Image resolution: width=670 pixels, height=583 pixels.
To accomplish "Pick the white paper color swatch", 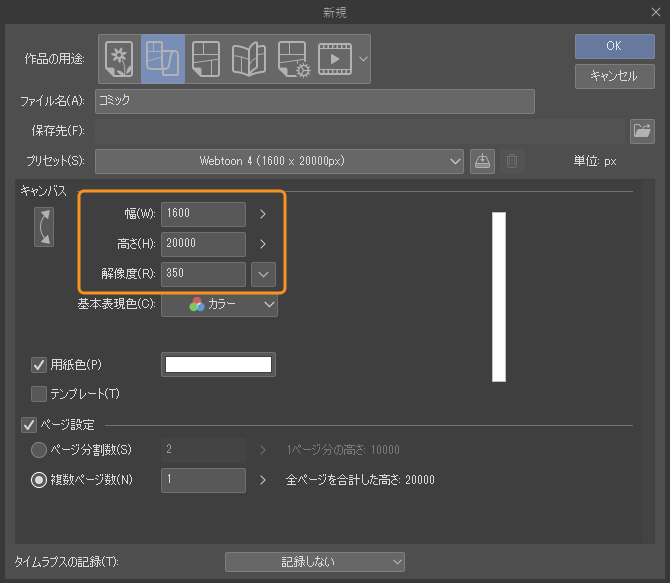I will (218, 365).
